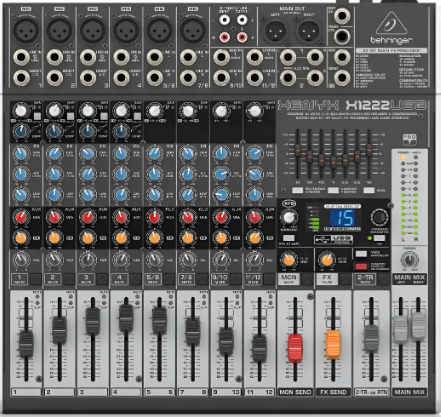Click the phones level knob above MAIN MIX
Screen dimensions: 441x417
coord(410,259)
